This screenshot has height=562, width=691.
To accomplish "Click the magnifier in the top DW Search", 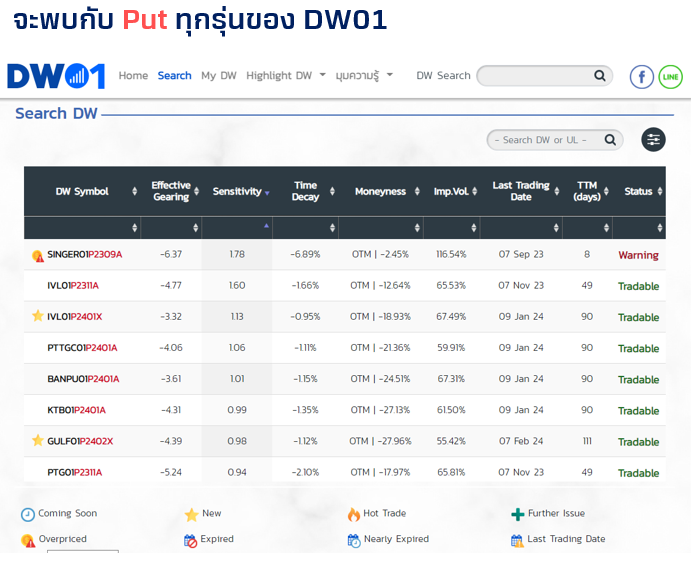I will [x=600, y=75].
